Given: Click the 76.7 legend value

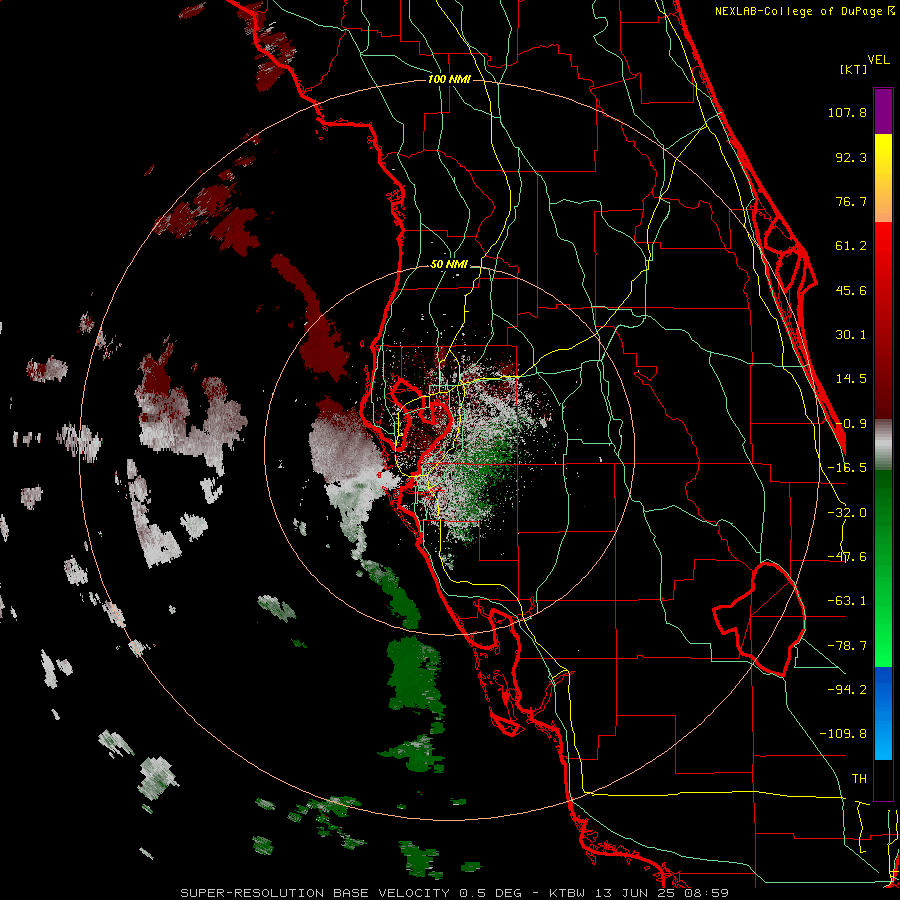Looking at the screenshot, I should [x=851, y=201].
